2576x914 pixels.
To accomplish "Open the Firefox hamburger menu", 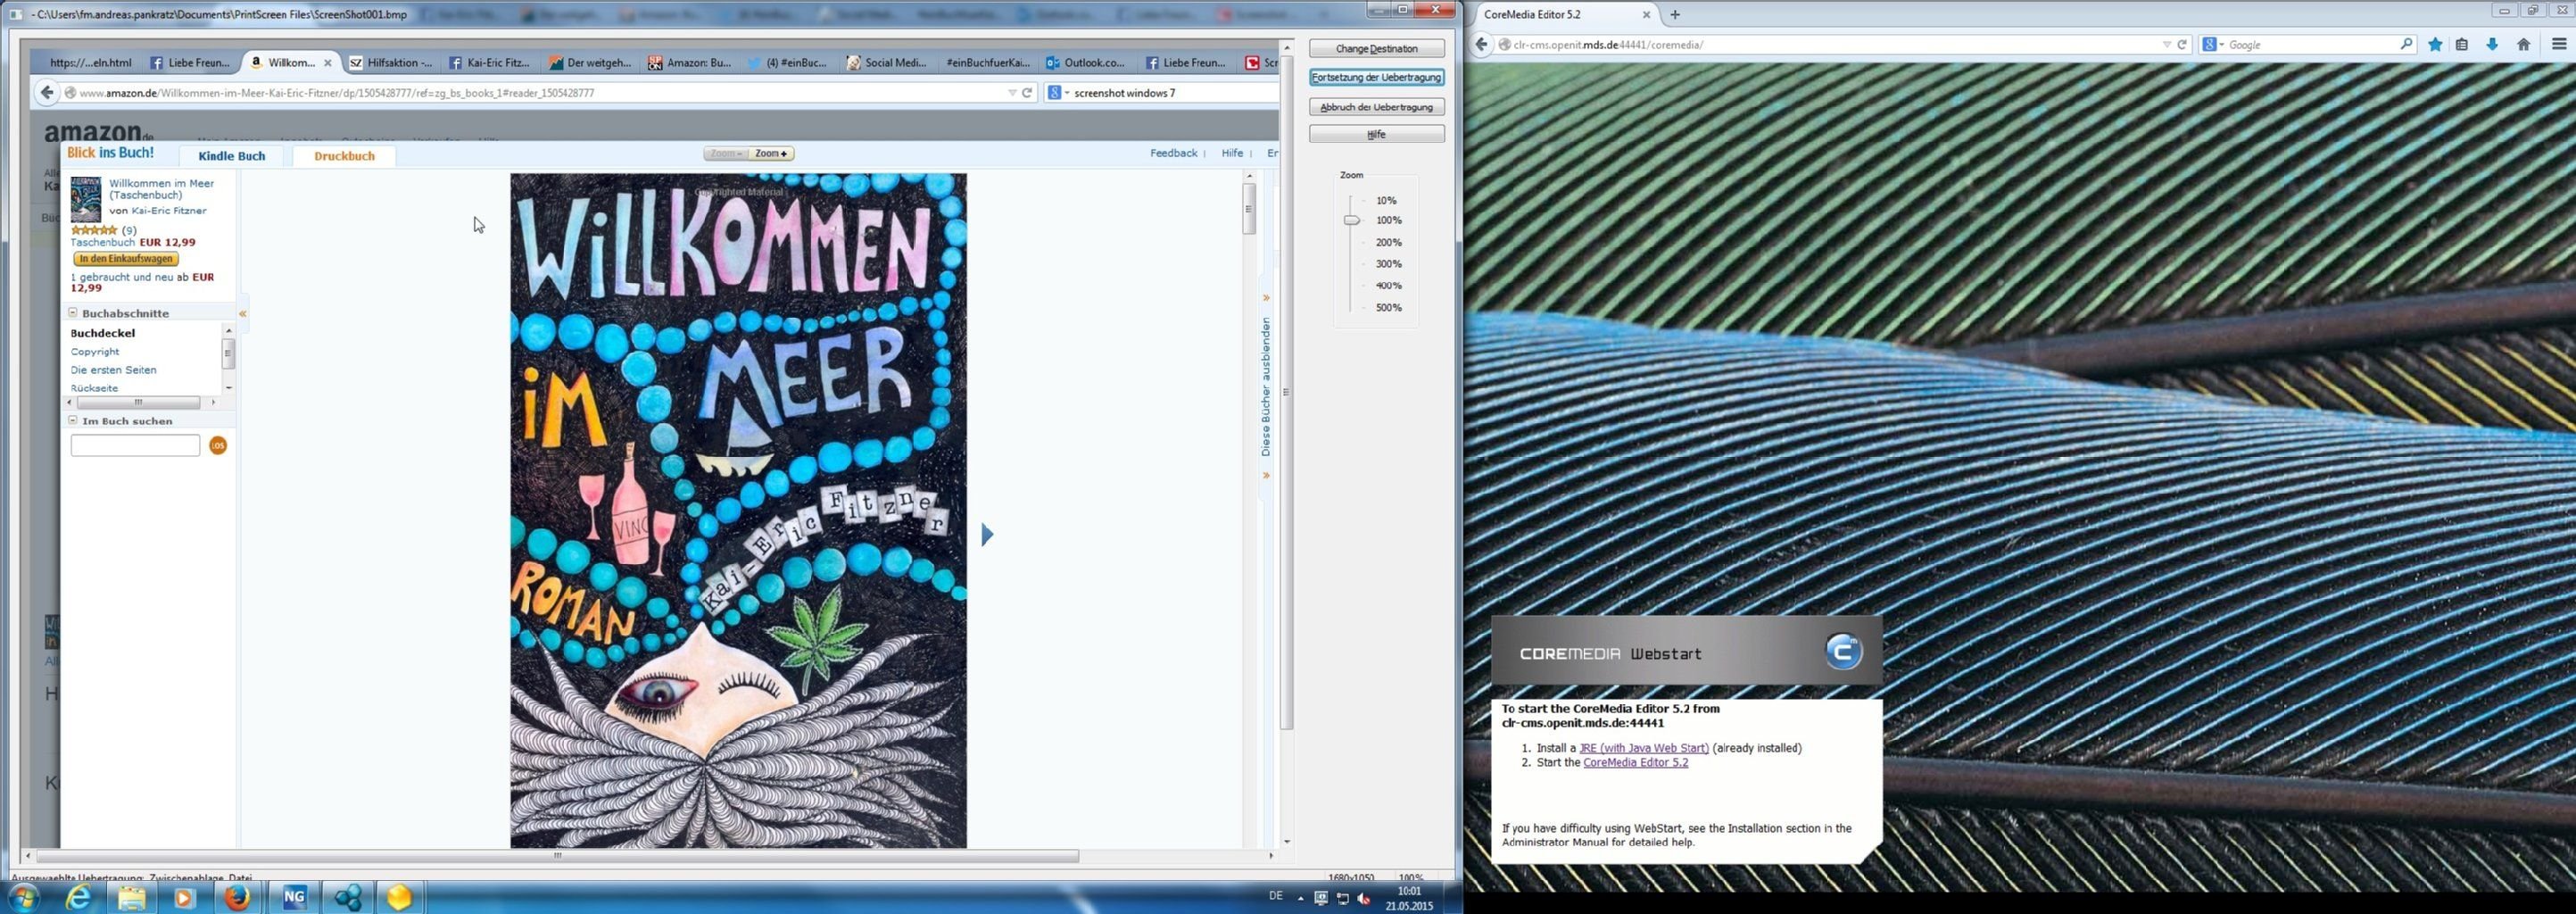I will [2559, 44].
